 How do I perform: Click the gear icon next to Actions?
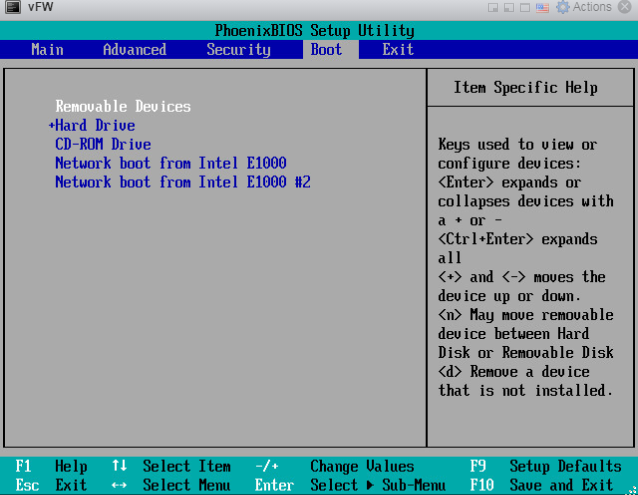563,7
